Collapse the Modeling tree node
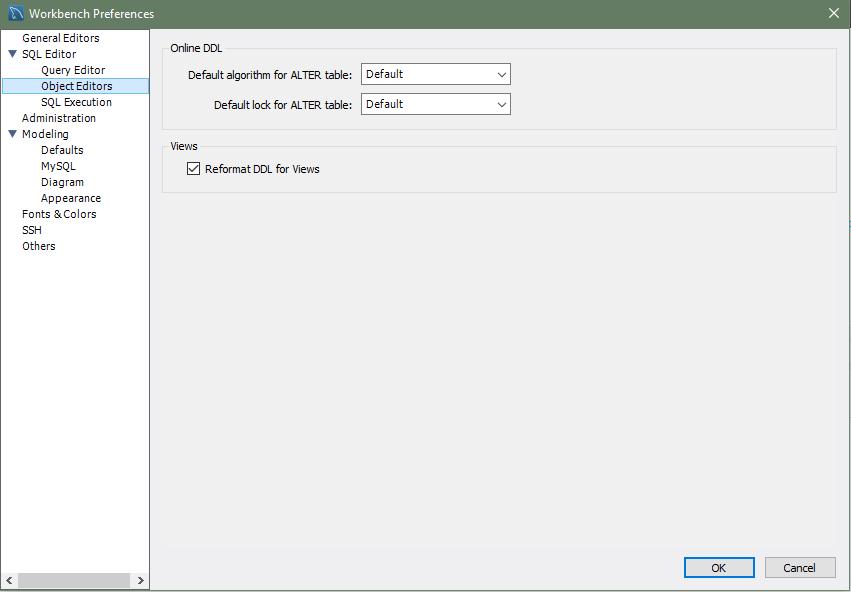Screen dimensions: 851x592 pos(12,134)
